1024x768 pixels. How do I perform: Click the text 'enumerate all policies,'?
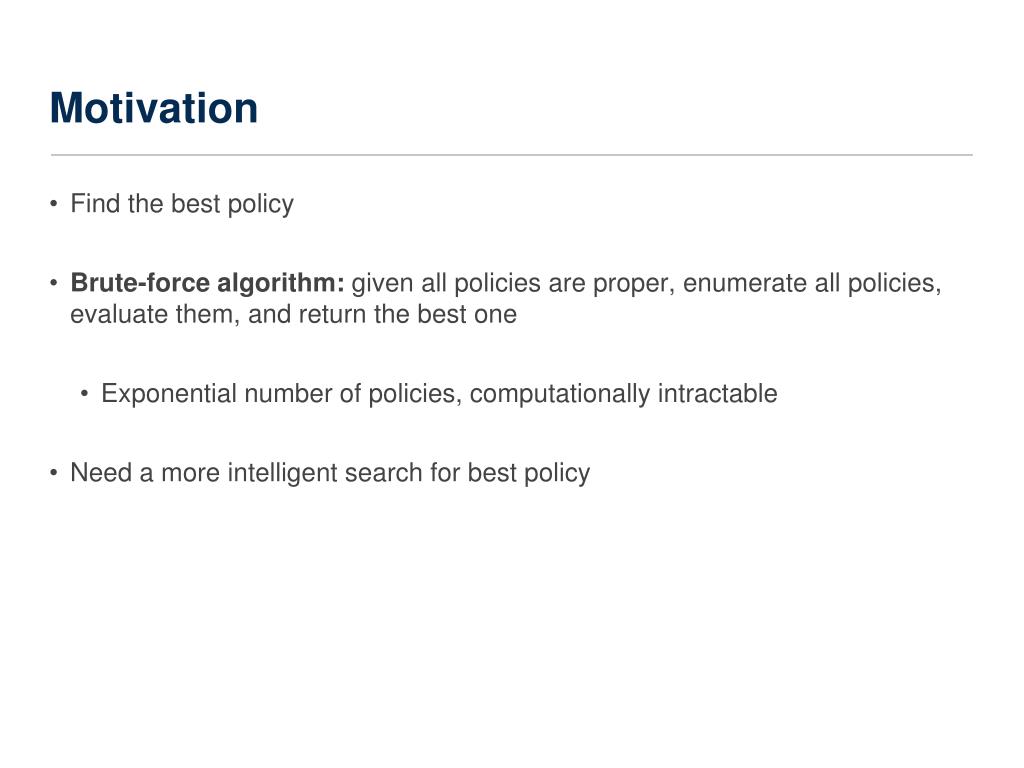(x=812, y=283)
